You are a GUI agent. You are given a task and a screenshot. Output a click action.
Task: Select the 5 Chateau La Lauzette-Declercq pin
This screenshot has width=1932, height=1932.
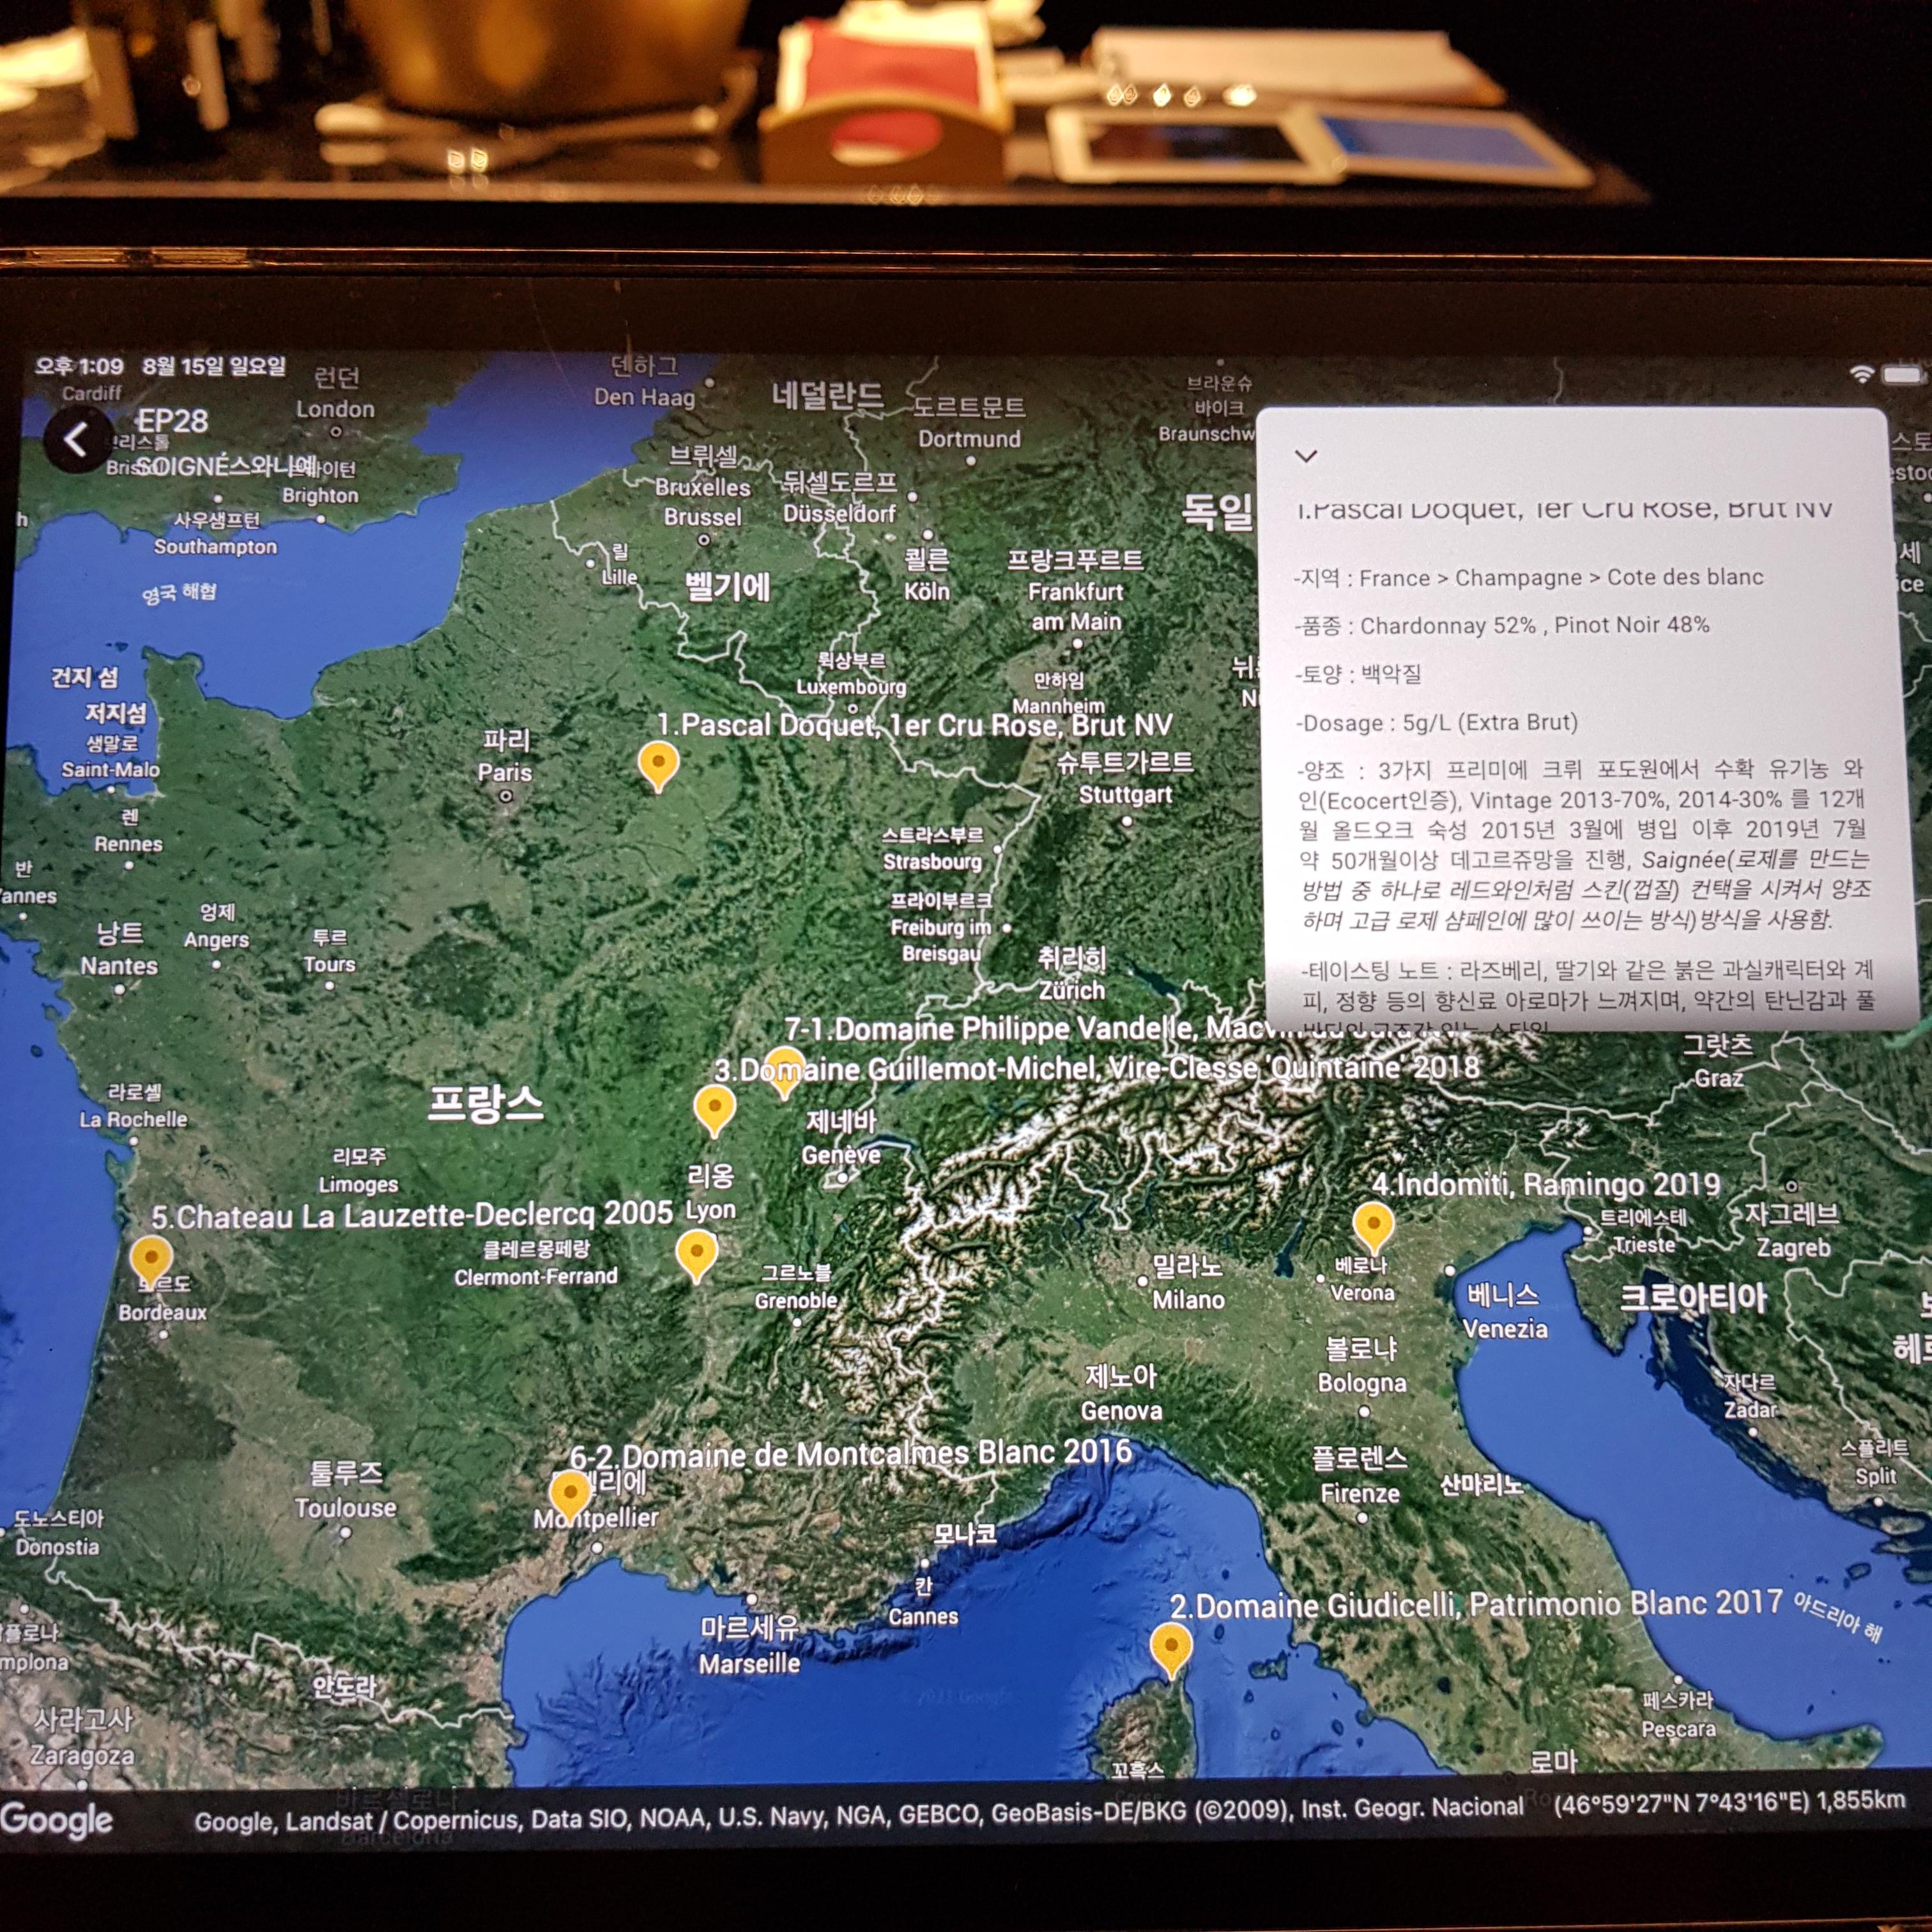tap(151, 1262)
